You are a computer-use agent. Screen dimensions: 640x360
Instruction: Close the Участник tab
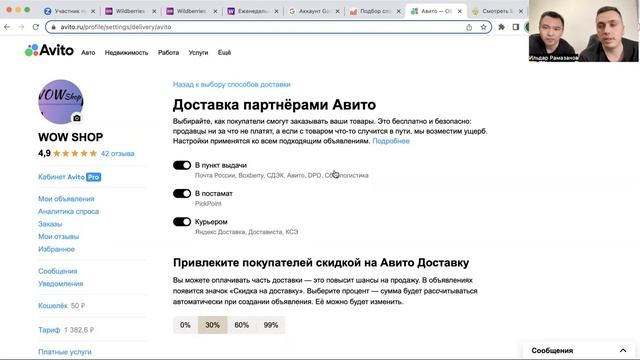[x=93, y=11]
